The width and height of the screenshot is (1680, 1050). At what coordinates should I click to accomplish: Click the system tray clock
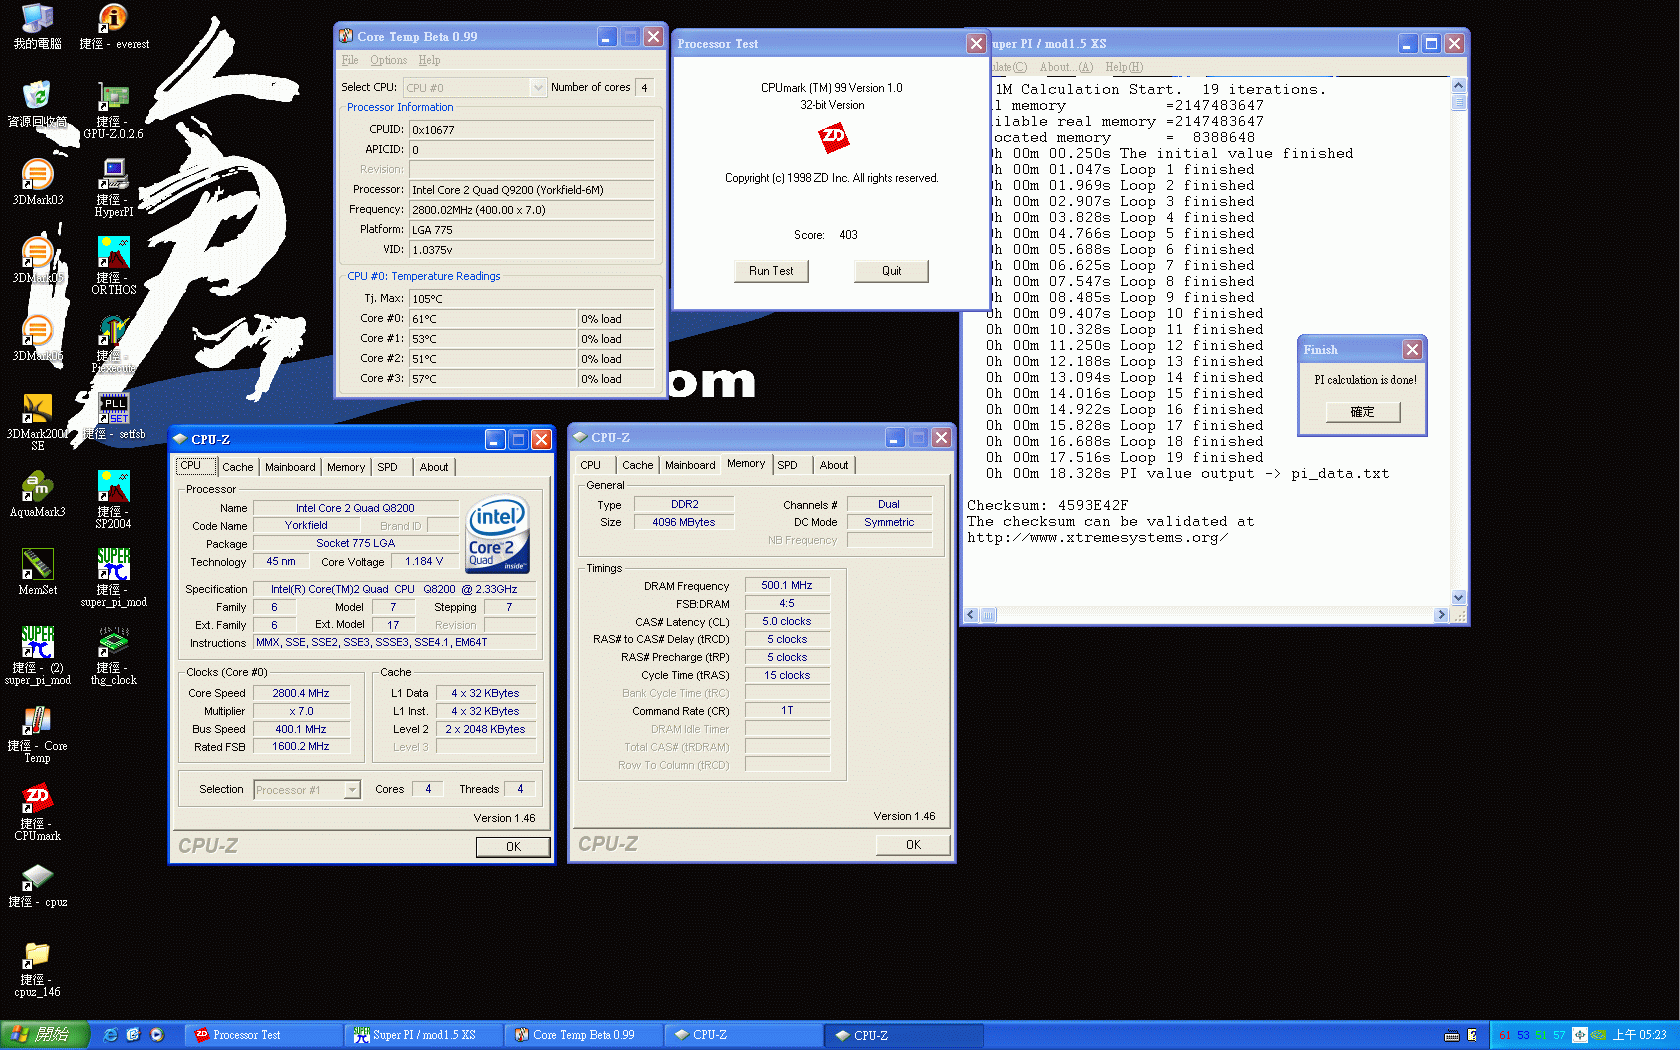(x=1639, y=1035)
